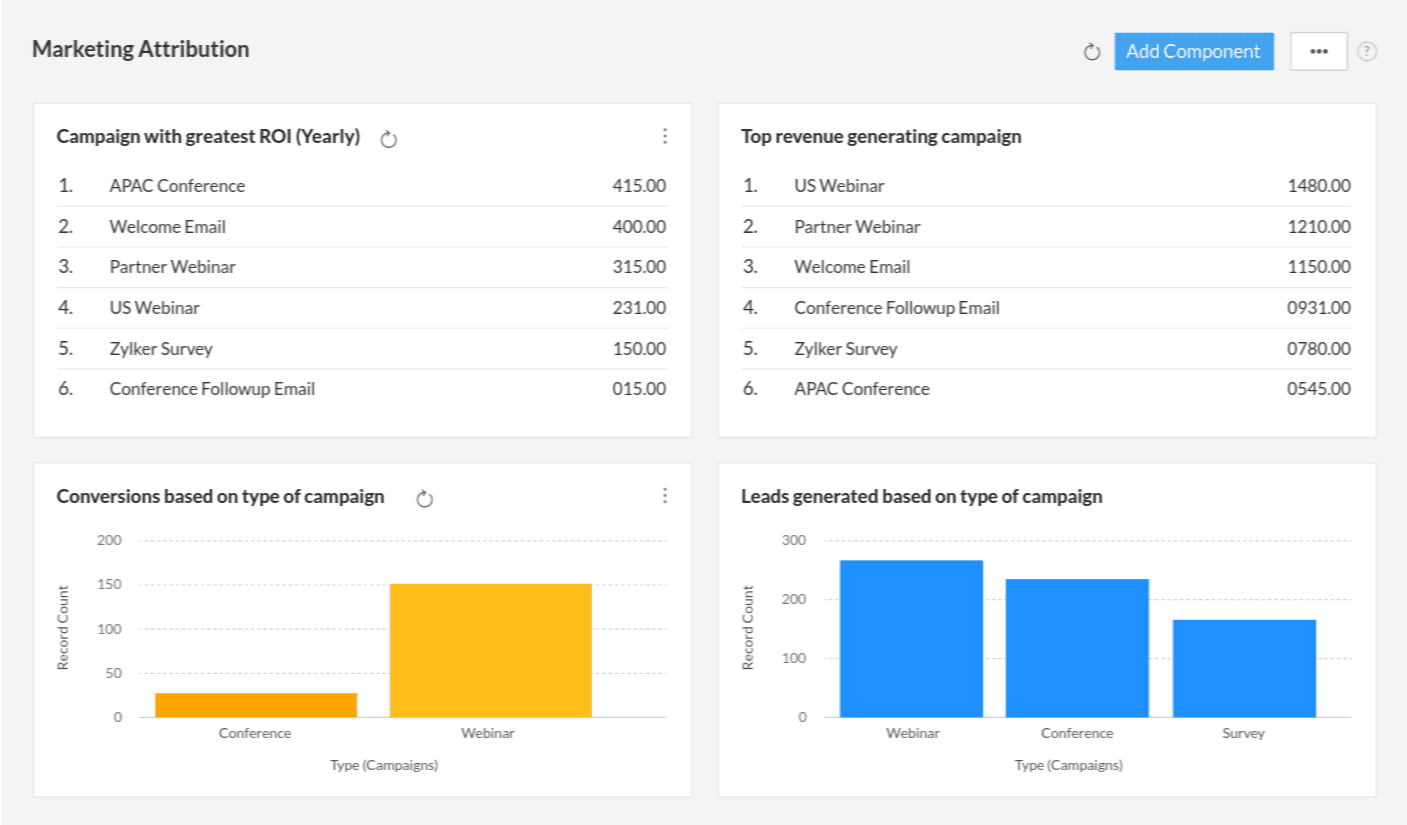The height and width of the screenshot is (825, 1407).
Task: Refresh the Campaign with greatest ROI component
Action: click(389, 140)
